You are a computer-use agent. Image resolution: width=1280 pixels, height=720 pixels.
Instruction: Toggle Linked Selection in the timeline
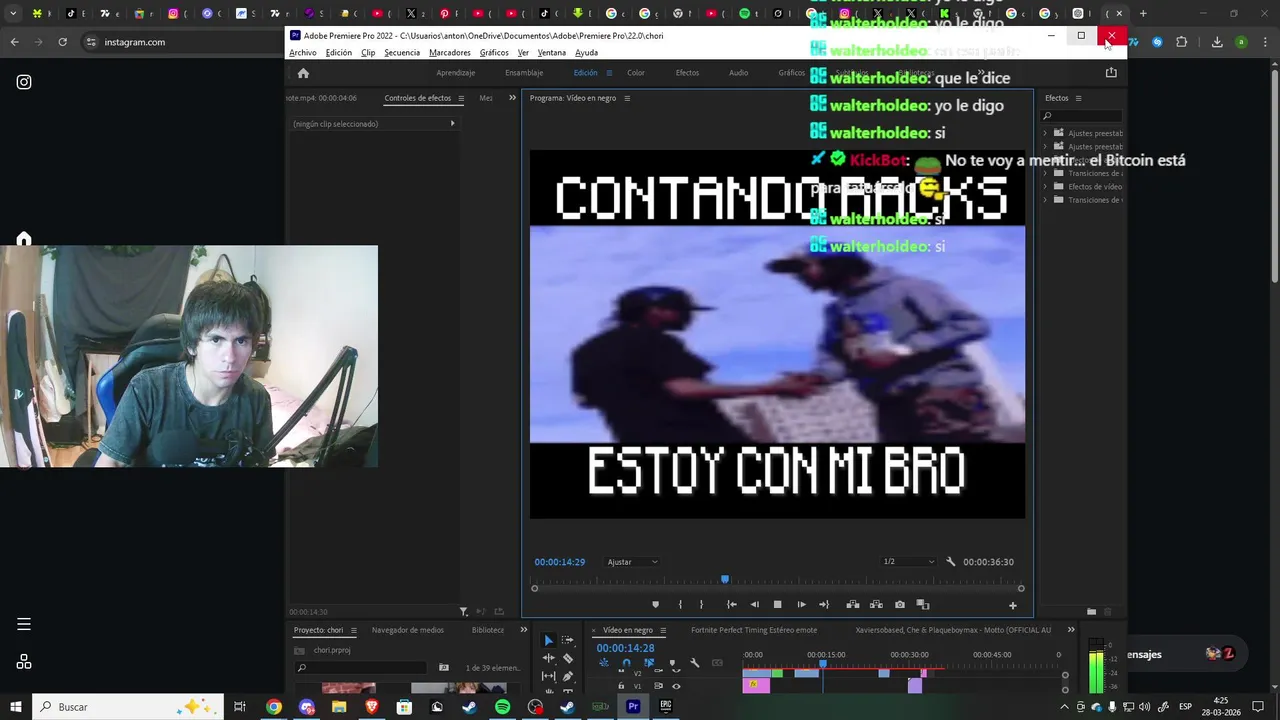coord(649,663)
